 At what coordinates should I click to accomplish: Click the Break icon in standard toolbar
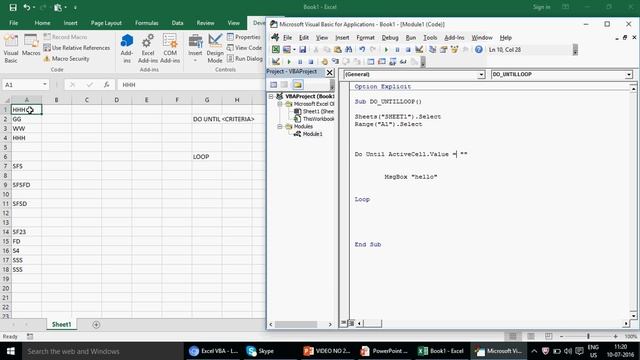[x=397, y=49]
